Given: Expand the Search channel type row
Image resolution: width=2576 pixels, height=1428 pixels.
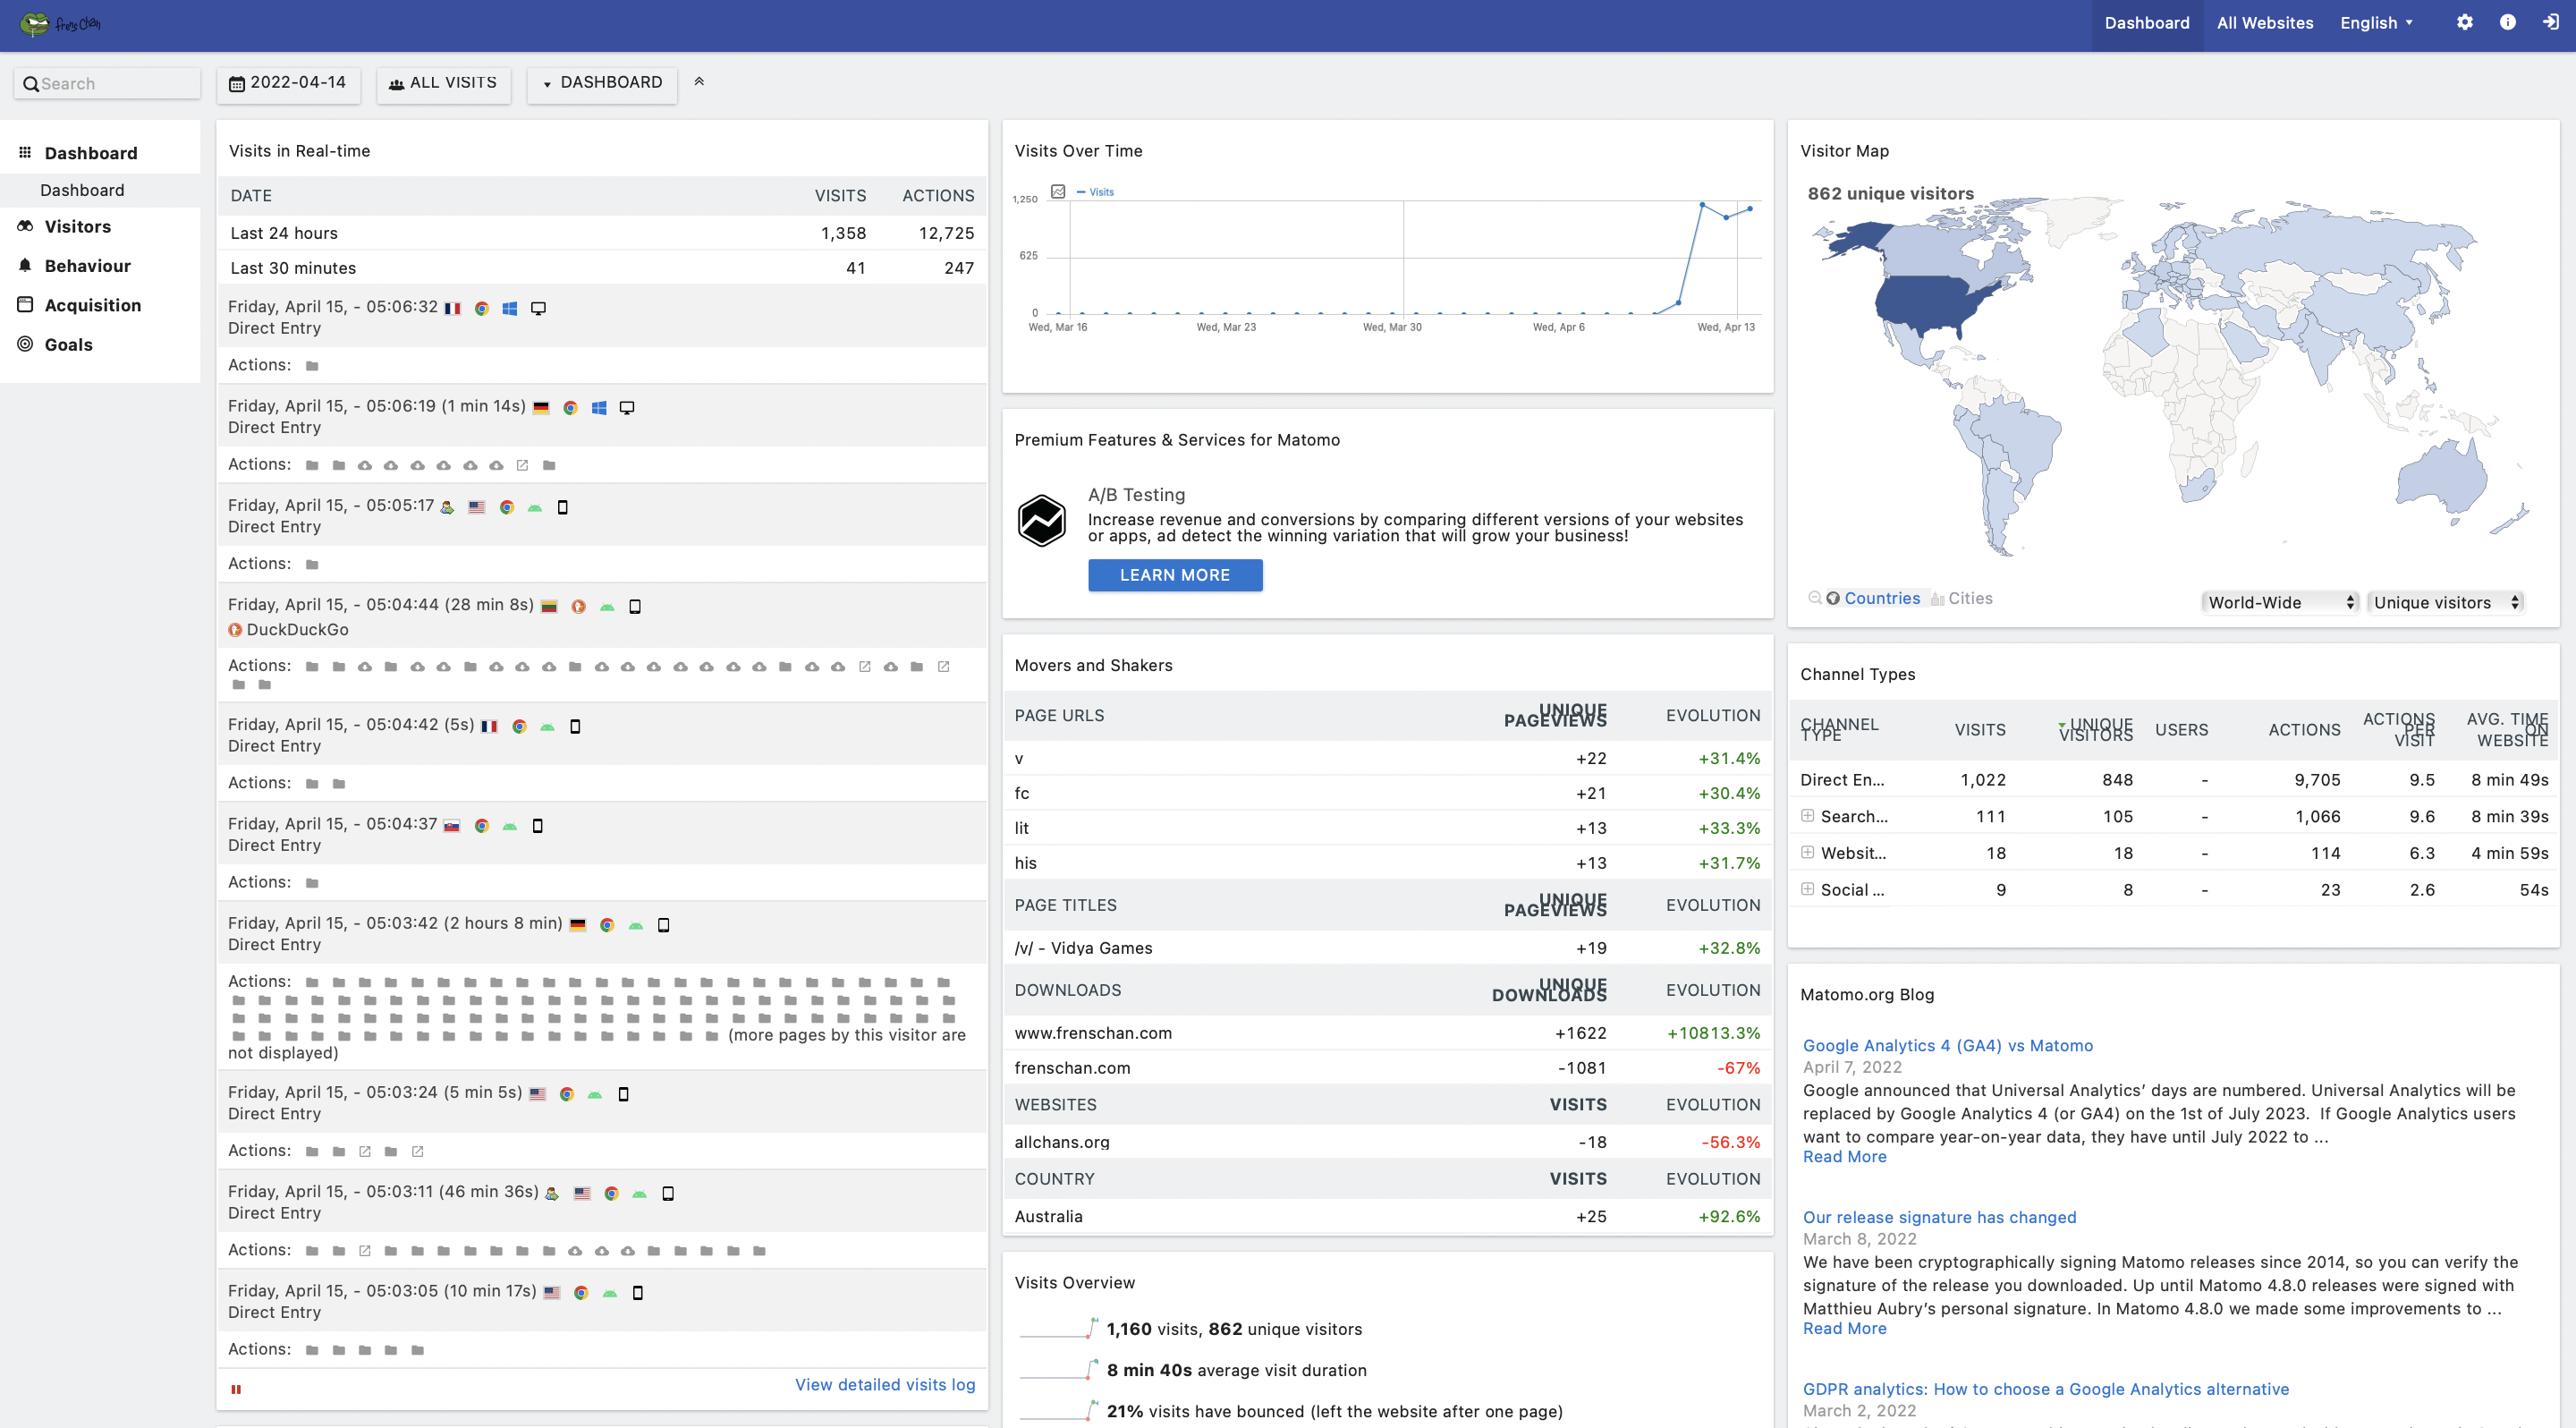Looking at the screenshot, I should point(1807,816).
